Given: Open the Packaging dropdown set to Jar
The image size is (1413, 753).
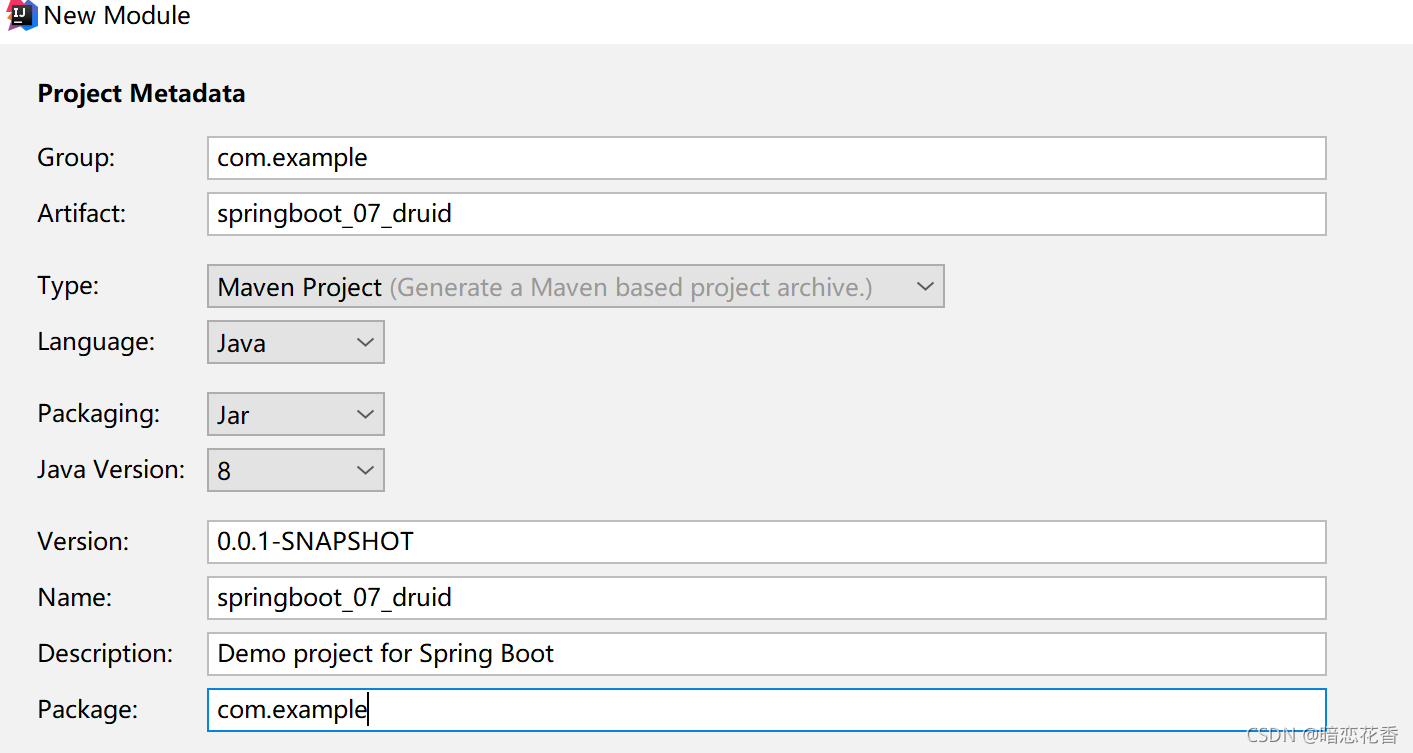Looking at the screenshot, I should click(295, 415).
